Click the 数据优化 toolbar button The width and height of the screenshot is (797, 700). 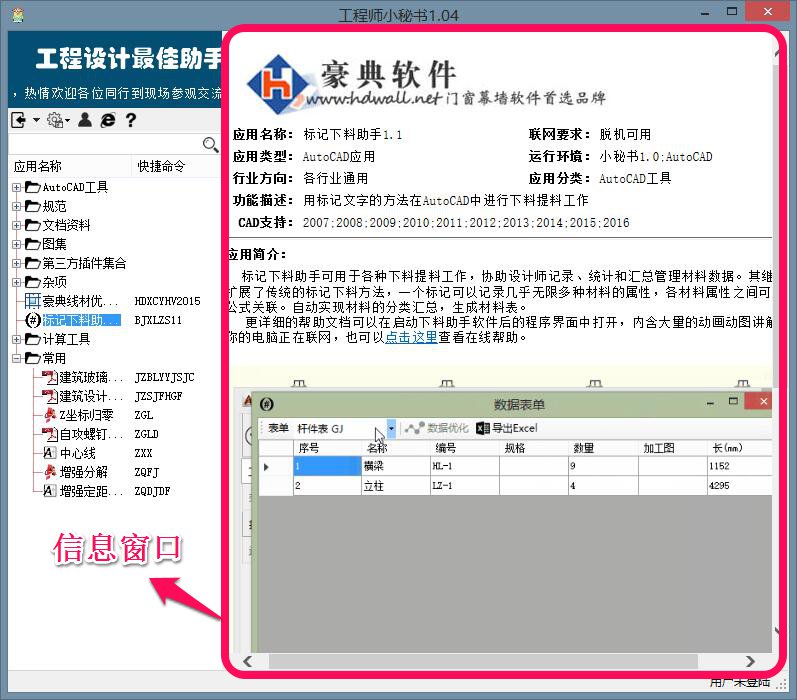436,428
